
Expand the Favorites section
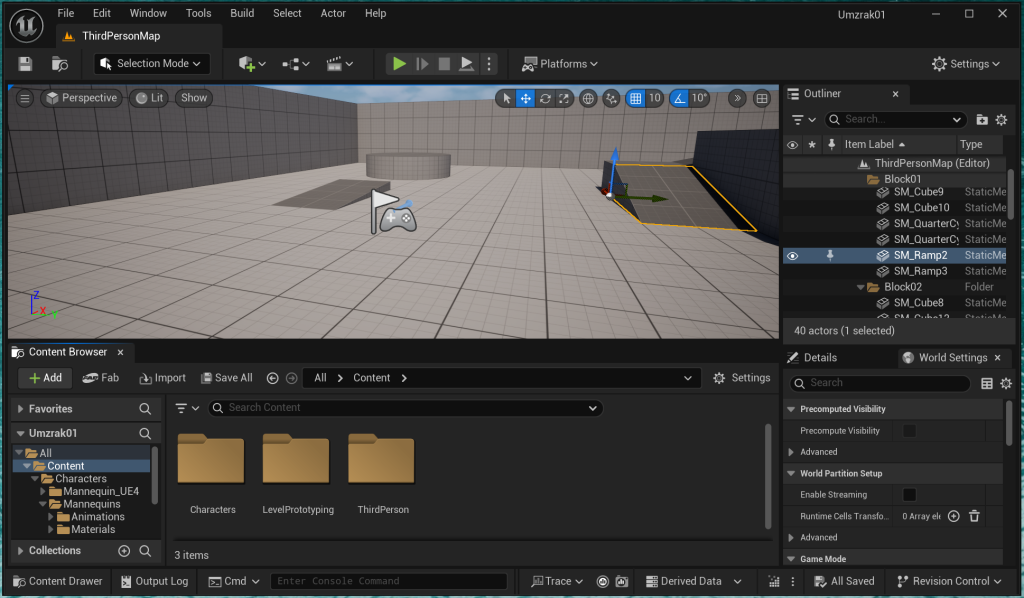[x=20, y=409]
